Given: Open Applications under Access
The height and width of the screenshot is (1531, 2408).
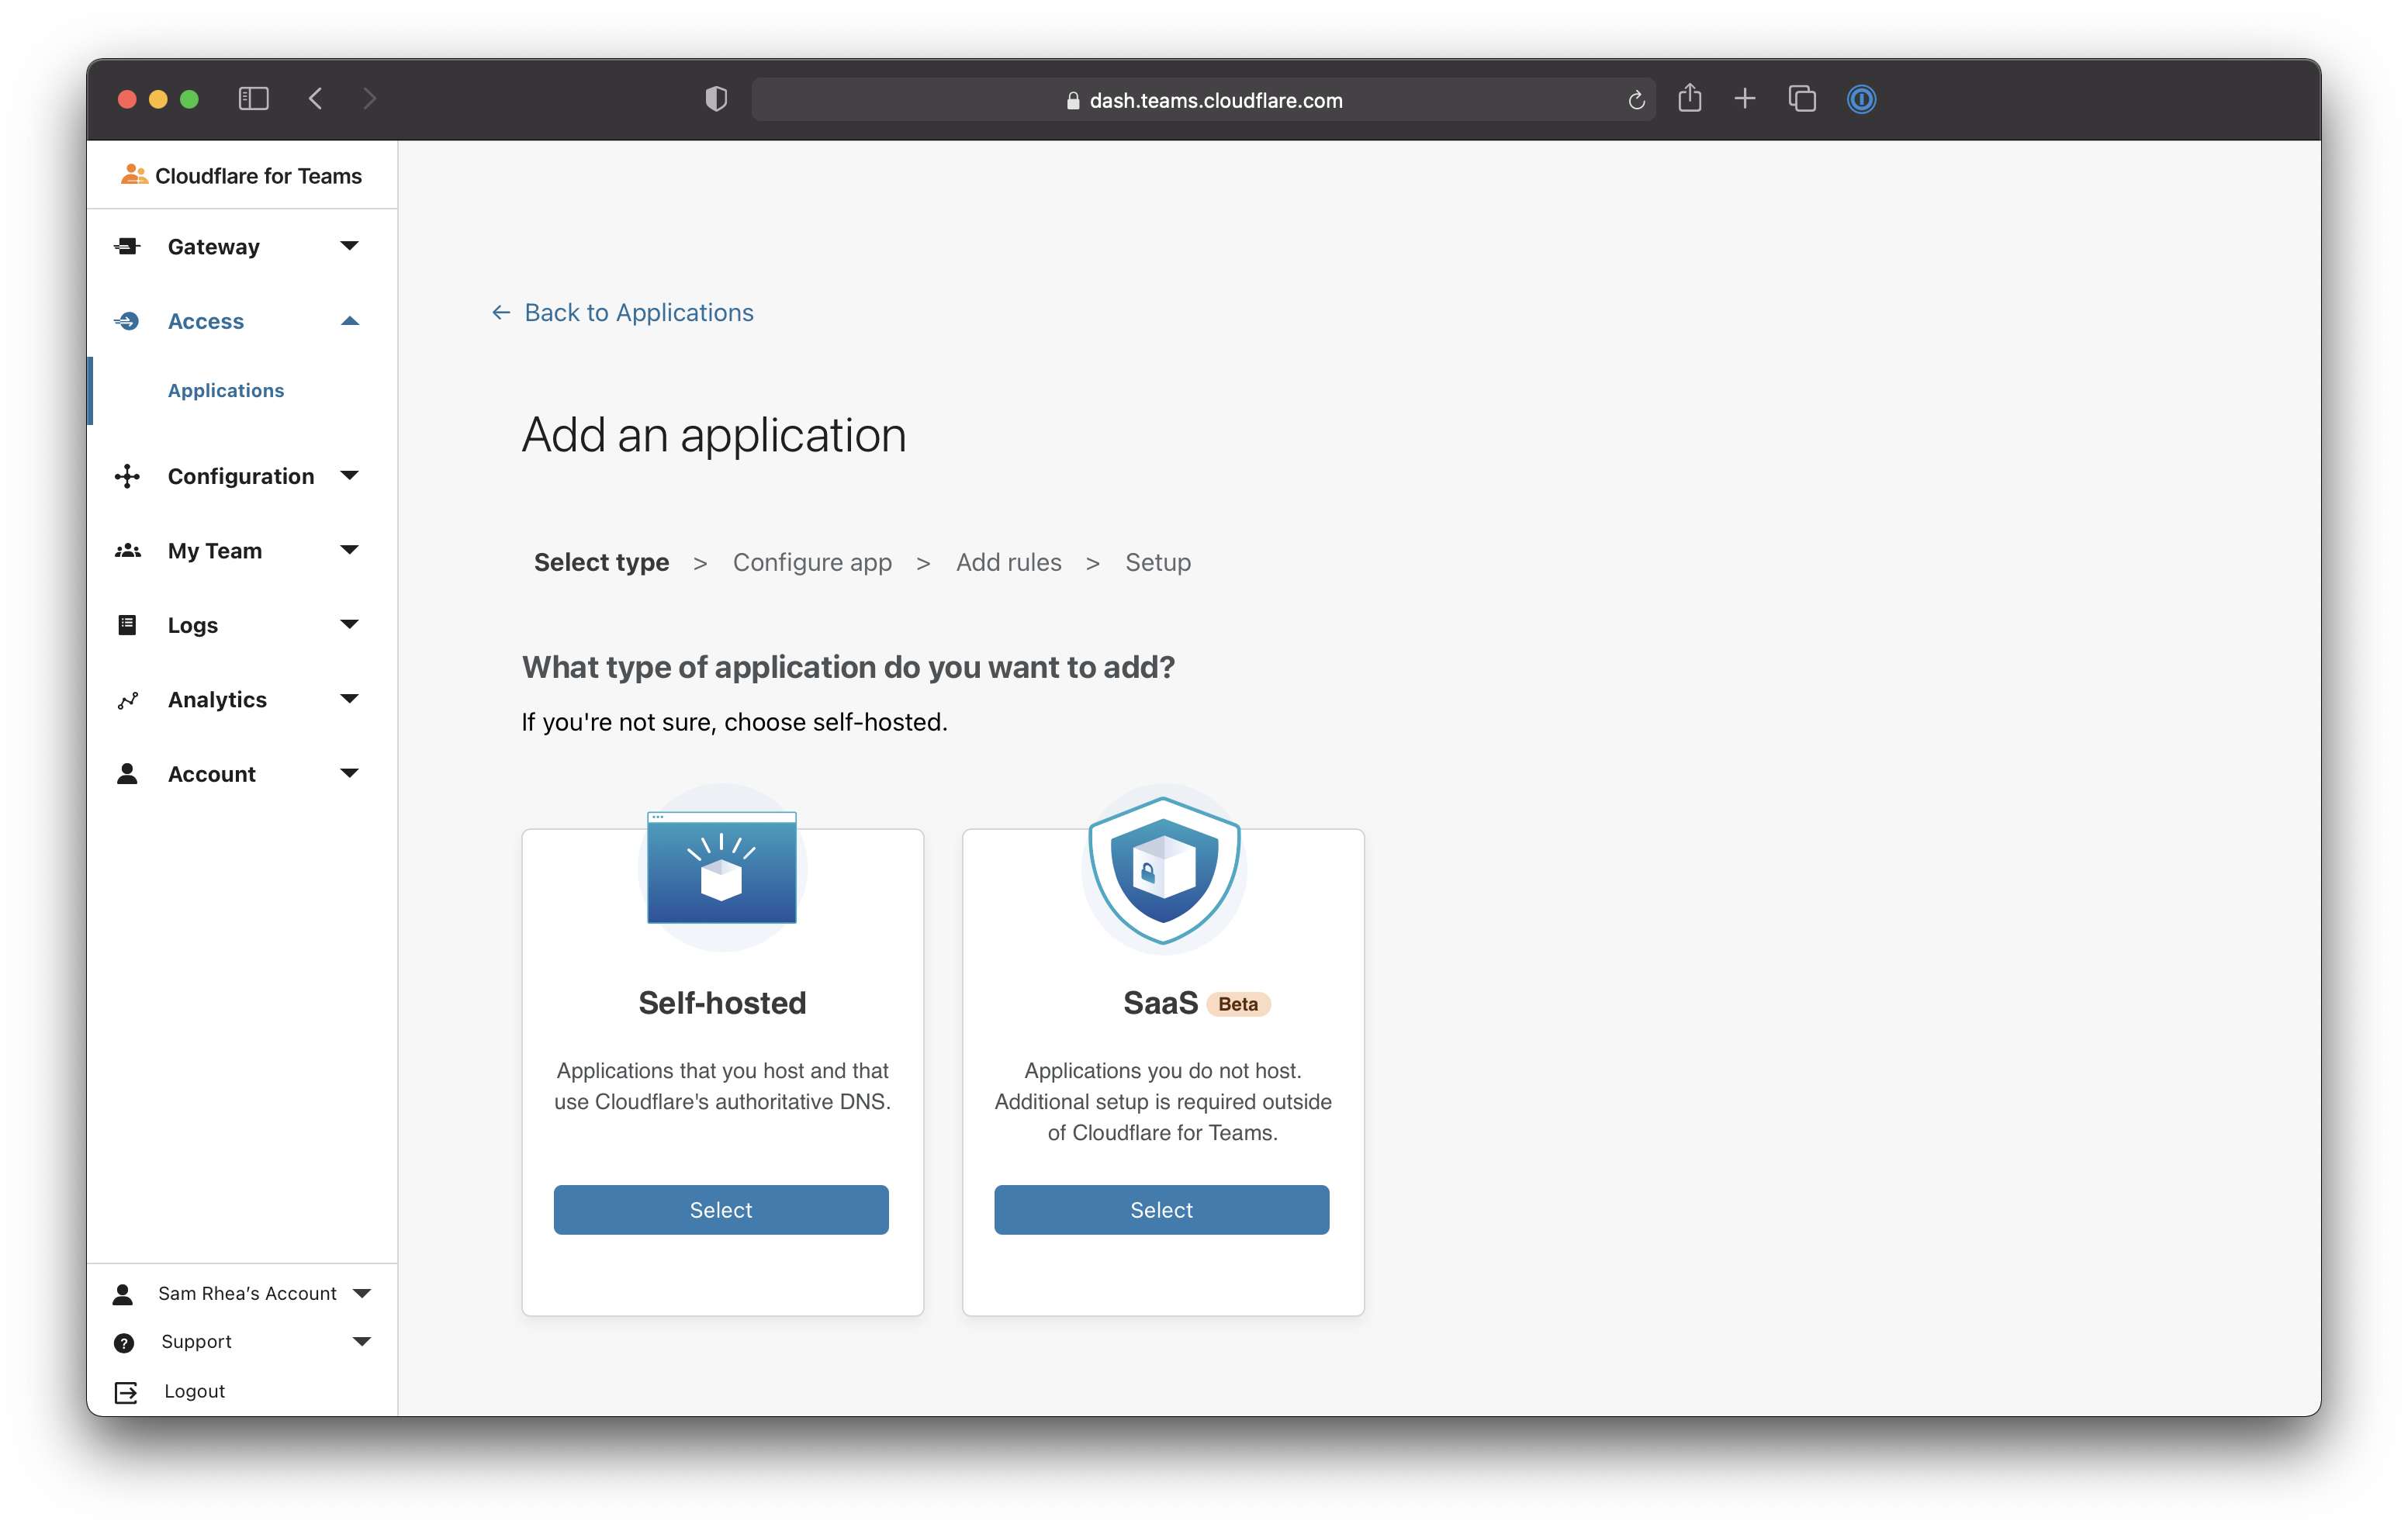Looking at the screenshot, I should click(226, 390).
